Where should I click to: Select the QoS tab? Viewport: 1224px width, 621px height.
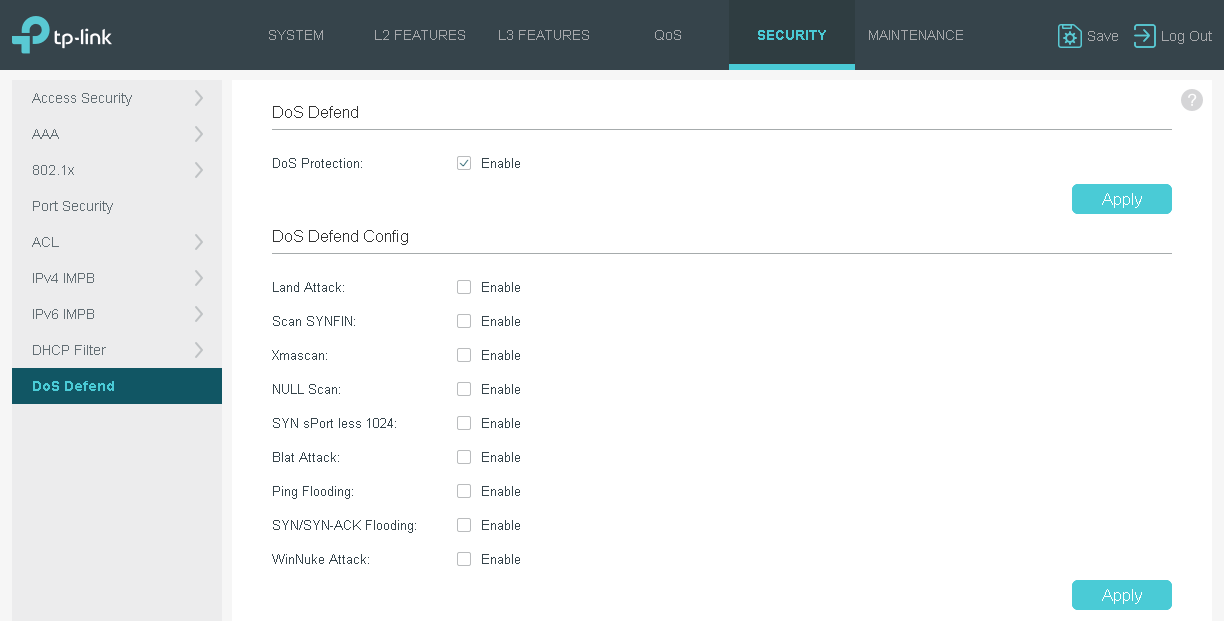coord(668,35)
